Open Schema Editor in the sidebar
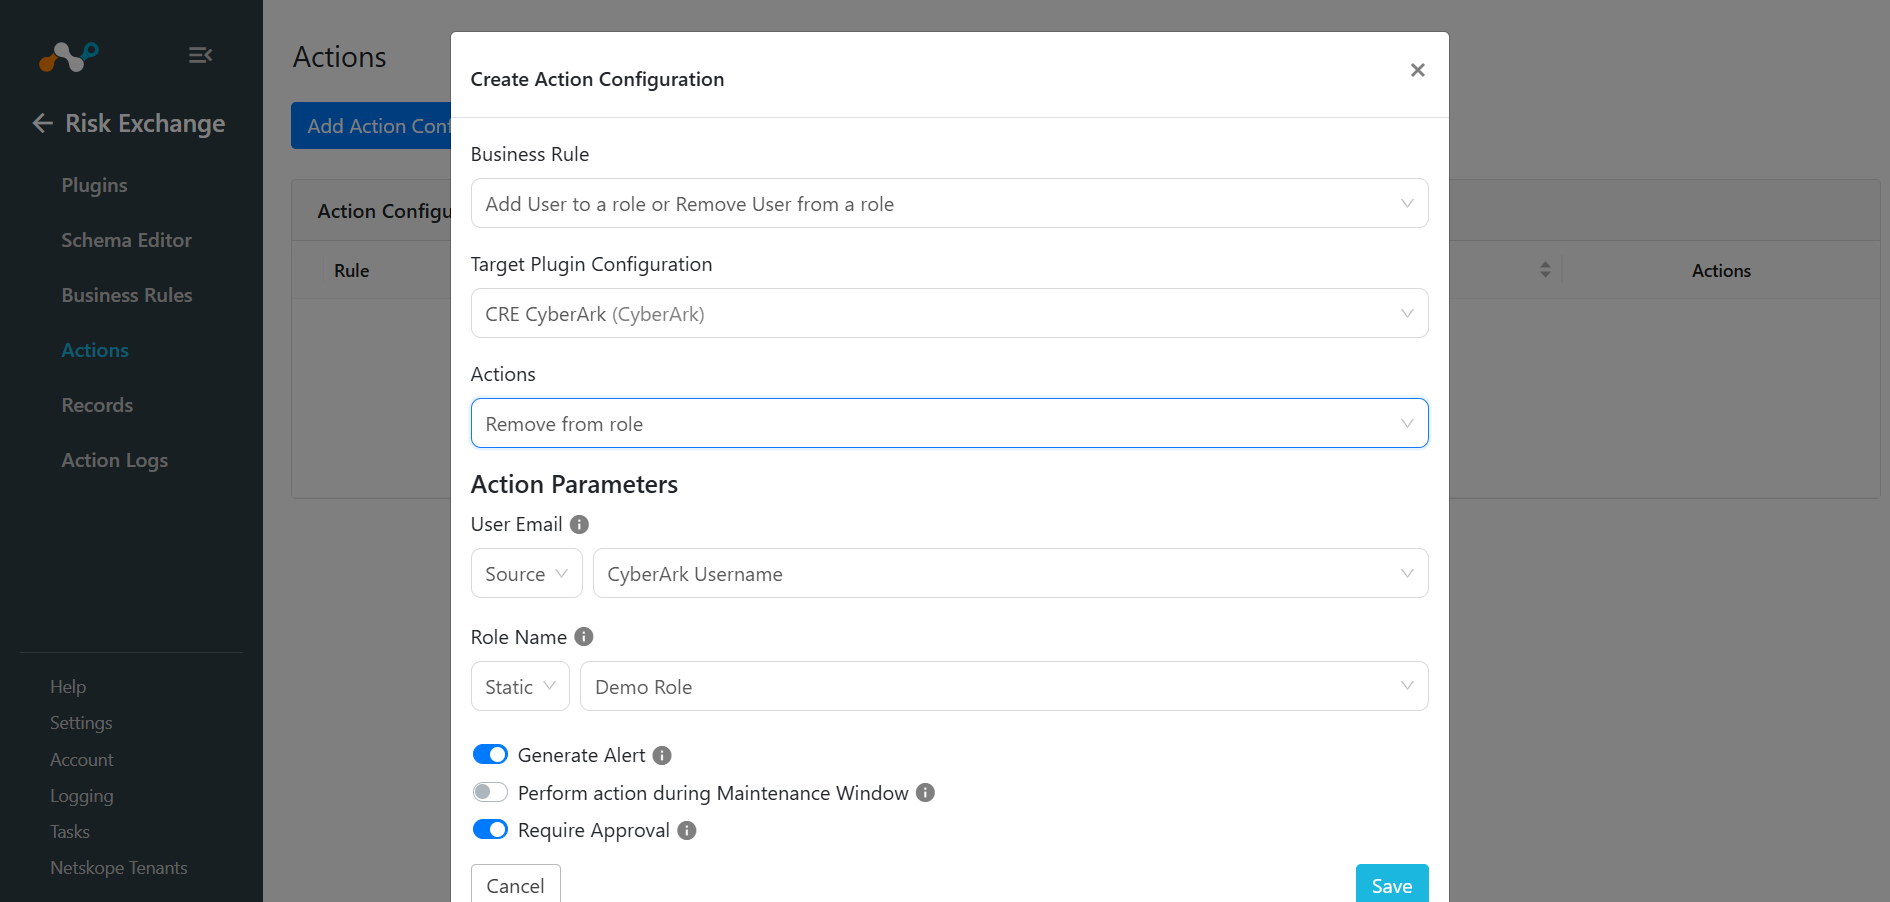The image size is (1890, 902). point(126,240)
